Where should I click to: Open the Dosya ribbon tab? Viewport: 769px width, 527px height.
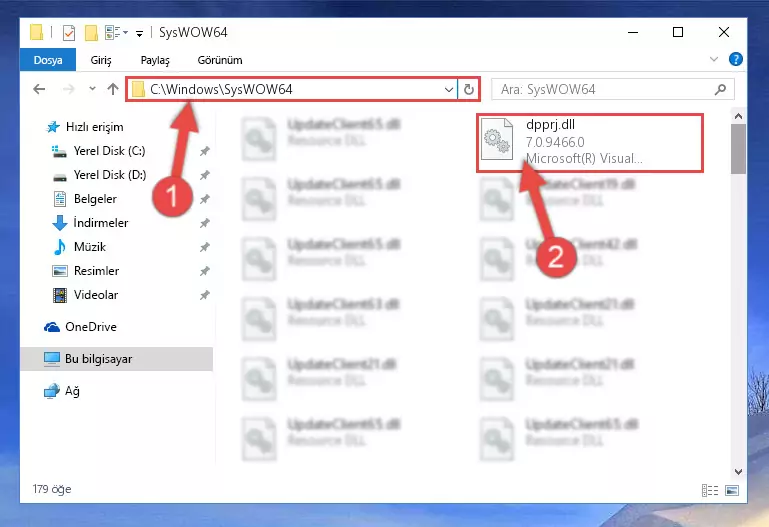[x=48, y=60]
